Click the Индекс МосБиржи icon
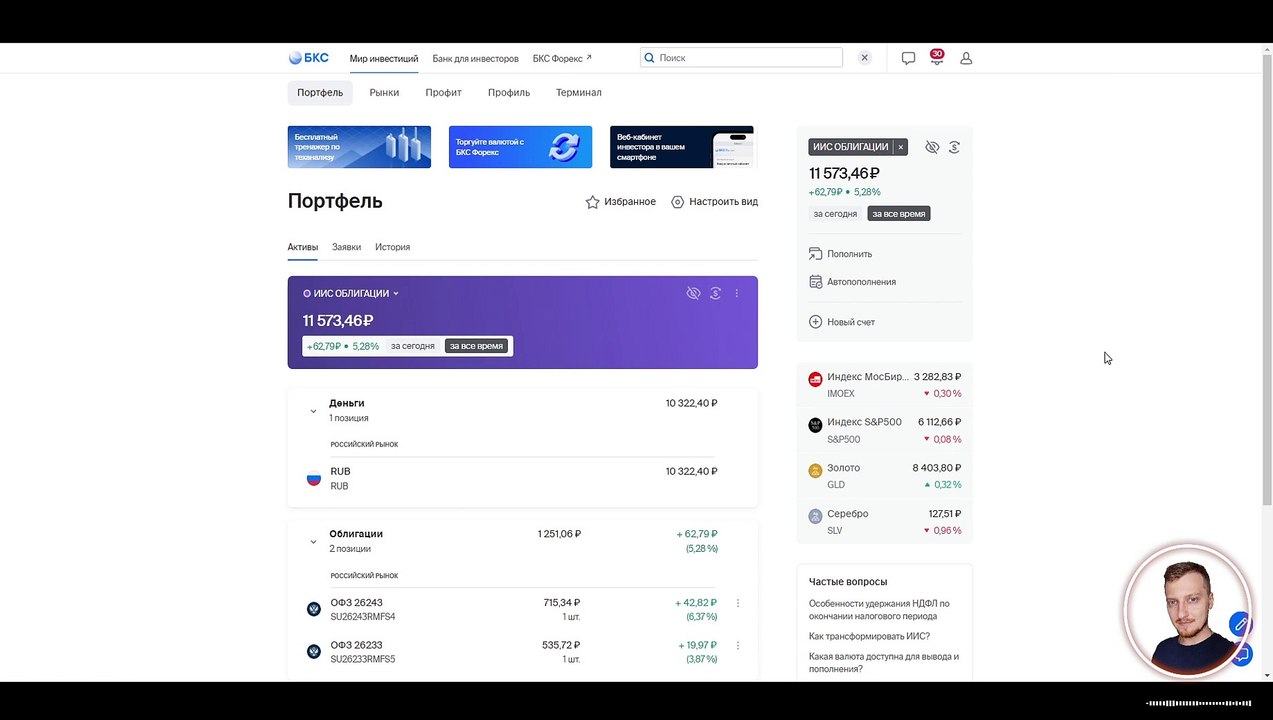The image size is (1273, 720). point(815,379)
